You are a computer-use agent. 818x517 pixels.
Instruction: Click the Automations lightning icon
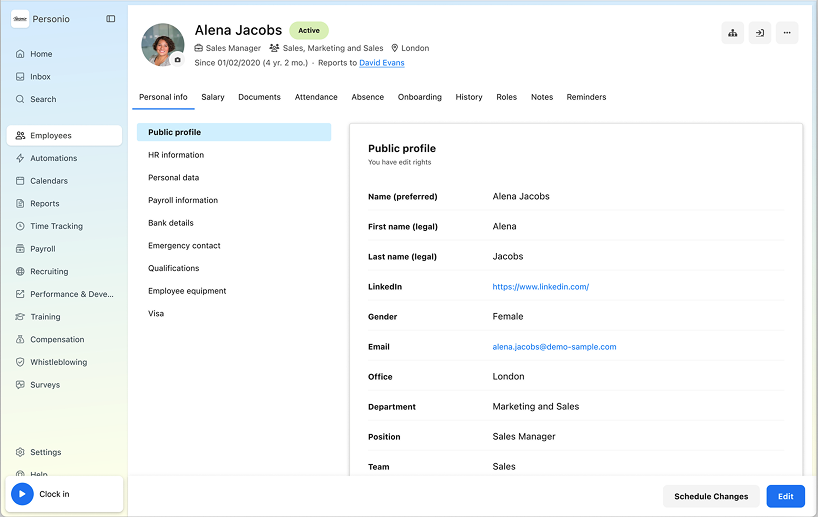(20, 158)
